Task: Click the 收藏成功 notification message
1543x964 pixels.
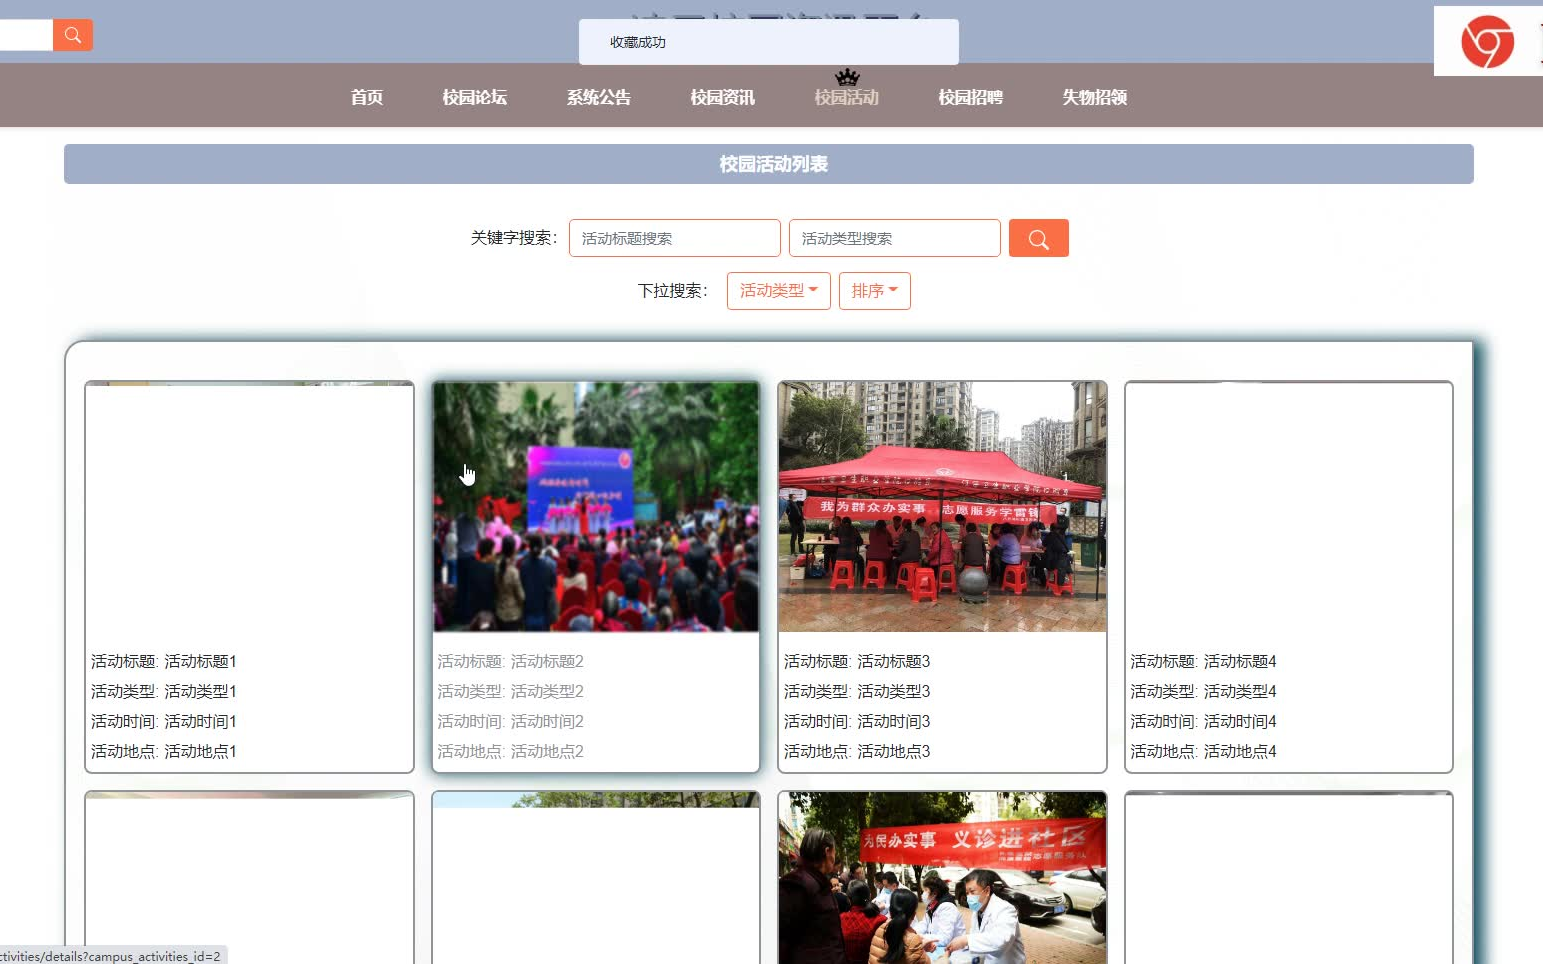Action: [x=769, y=42]
